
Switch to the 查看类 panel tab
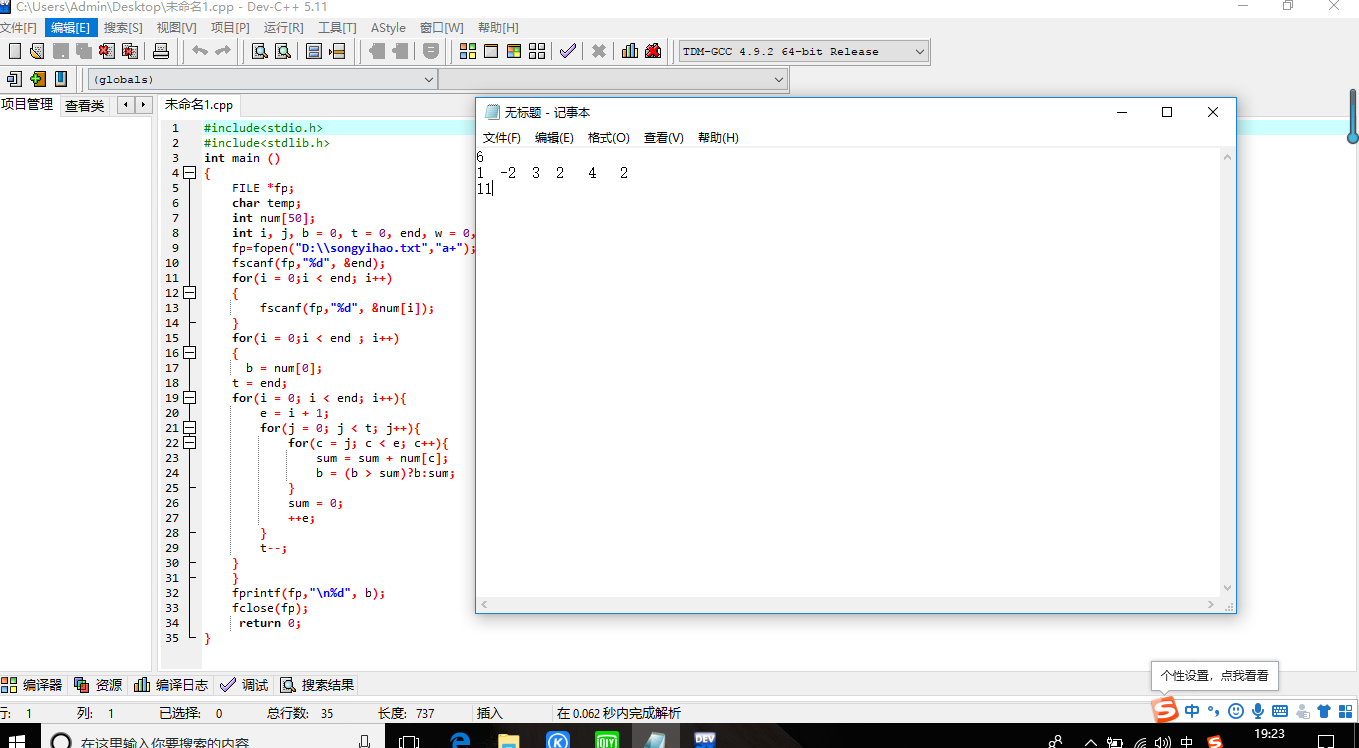(x=85, y=105)
